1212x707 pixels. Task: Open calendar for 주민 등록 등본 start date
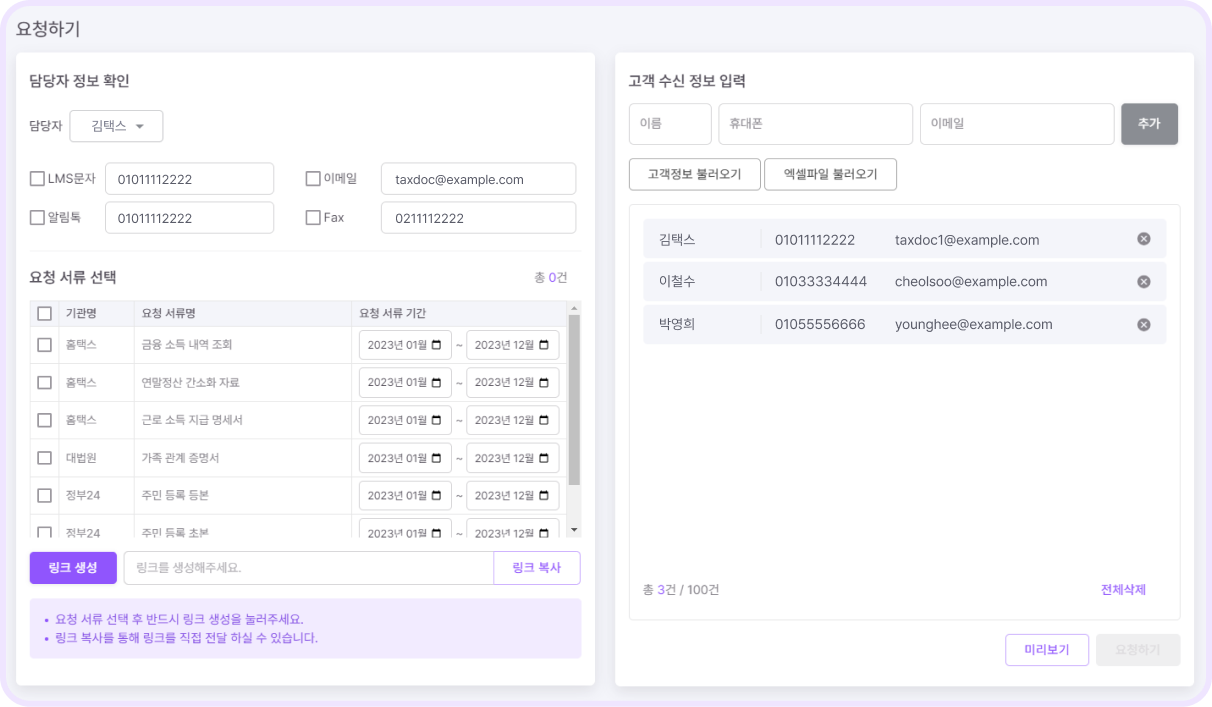pos(436,496)
